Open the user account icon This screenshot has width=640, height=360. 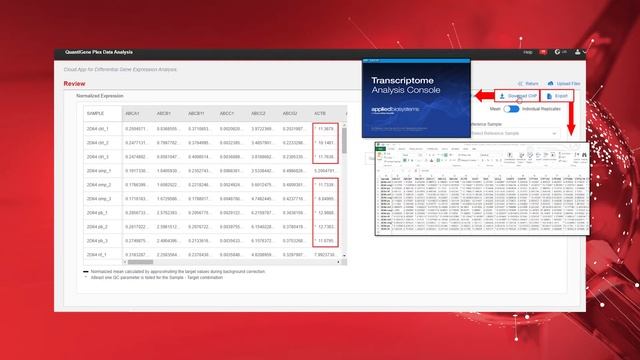tap(578, 52)
